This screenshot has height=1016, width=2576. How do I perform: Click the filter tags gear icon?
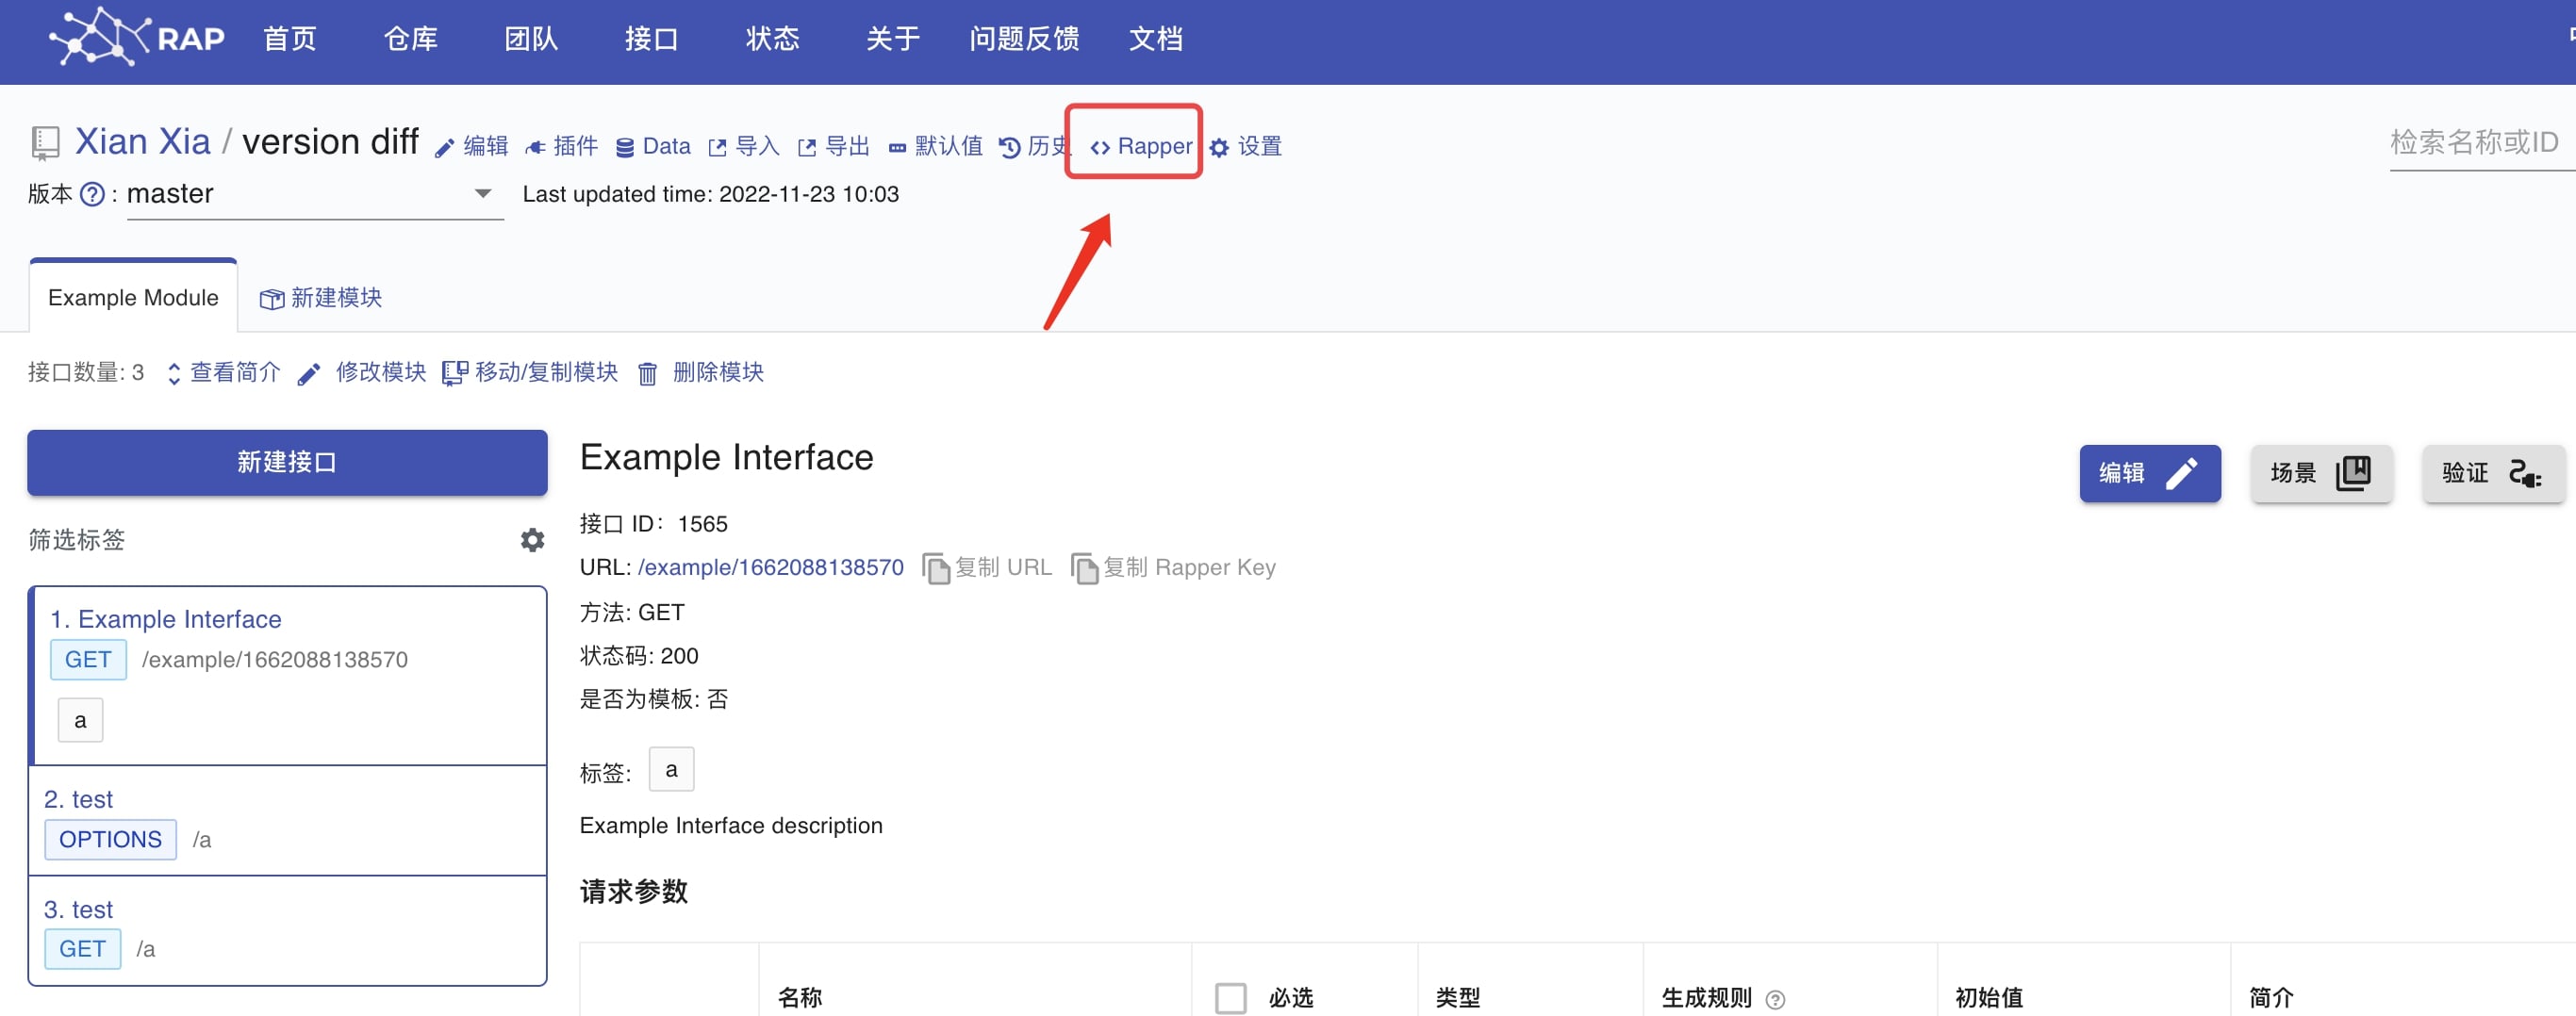click(x=532, y=540)
